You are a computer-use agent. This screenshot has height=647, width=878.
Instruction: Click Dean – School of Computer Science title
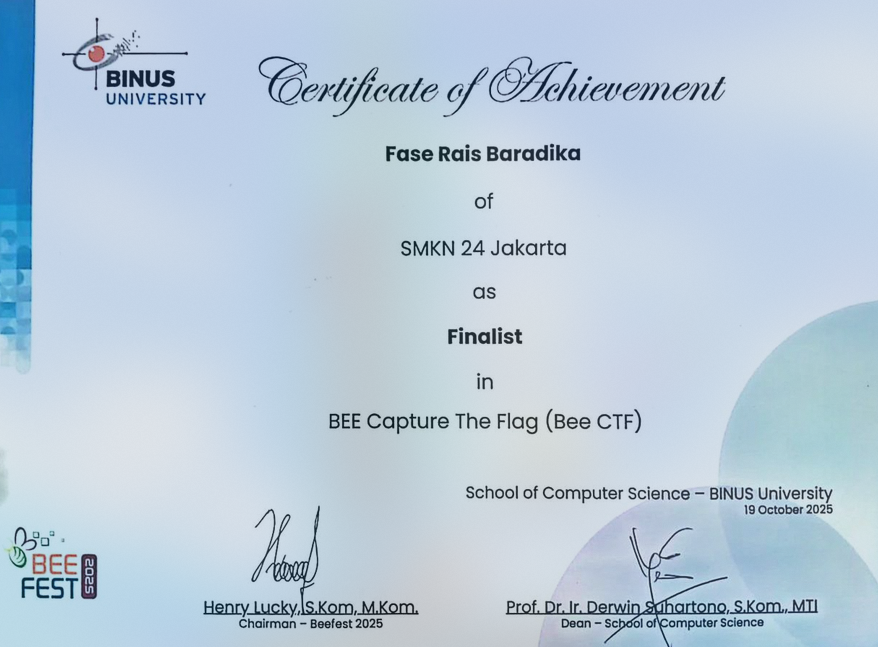pos(662,622)
